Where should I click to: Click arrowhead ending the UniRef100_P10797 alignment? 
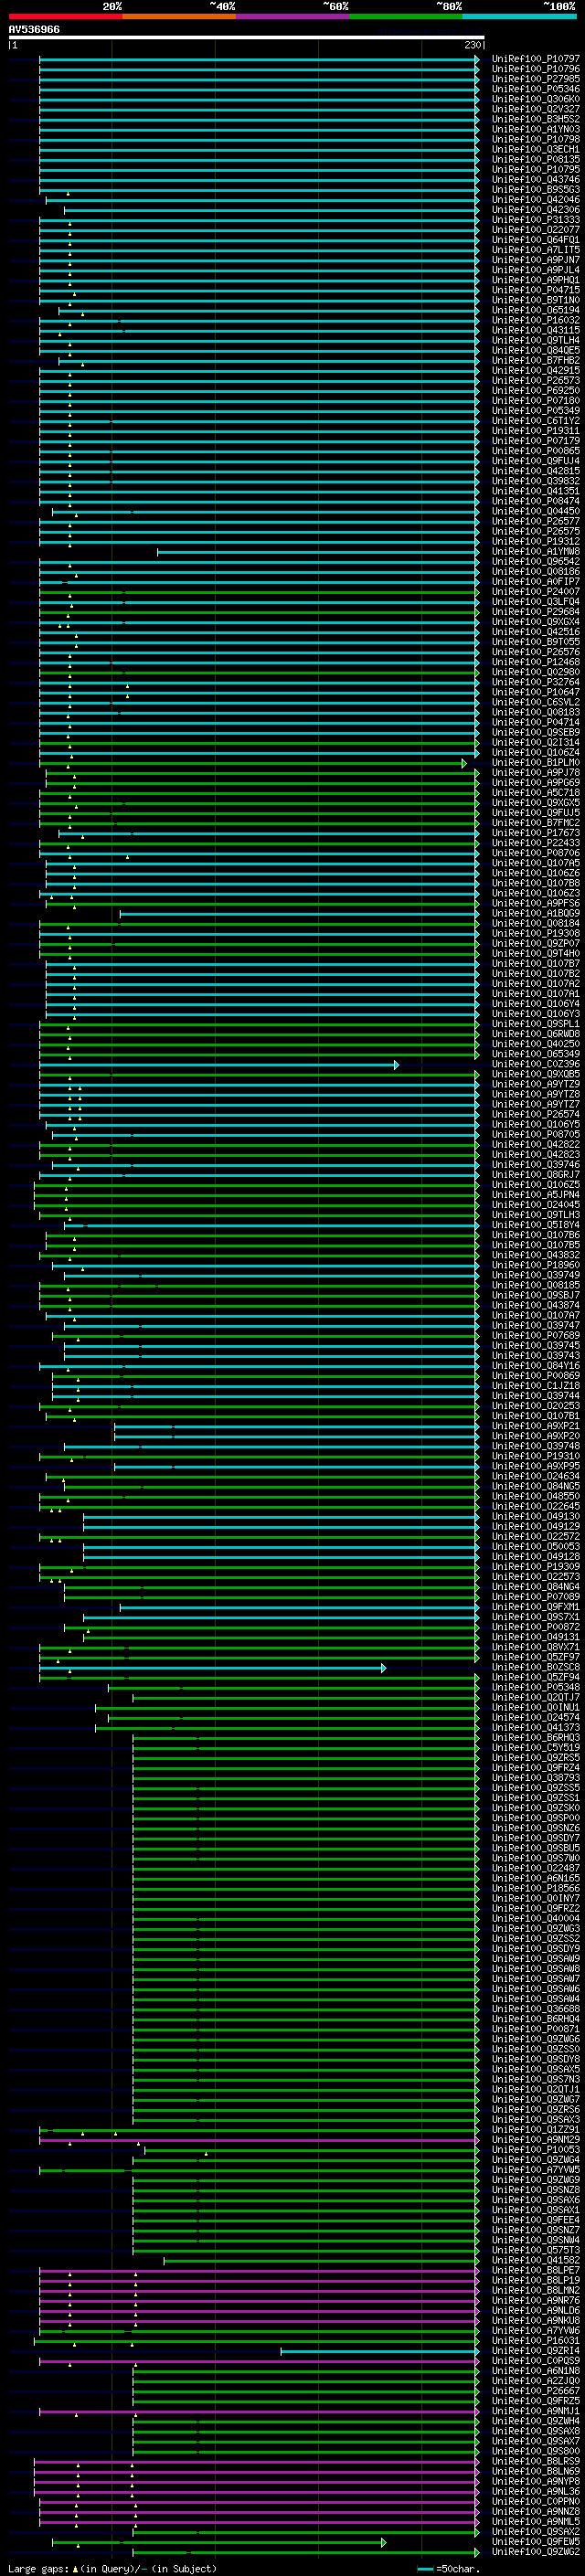477,59
